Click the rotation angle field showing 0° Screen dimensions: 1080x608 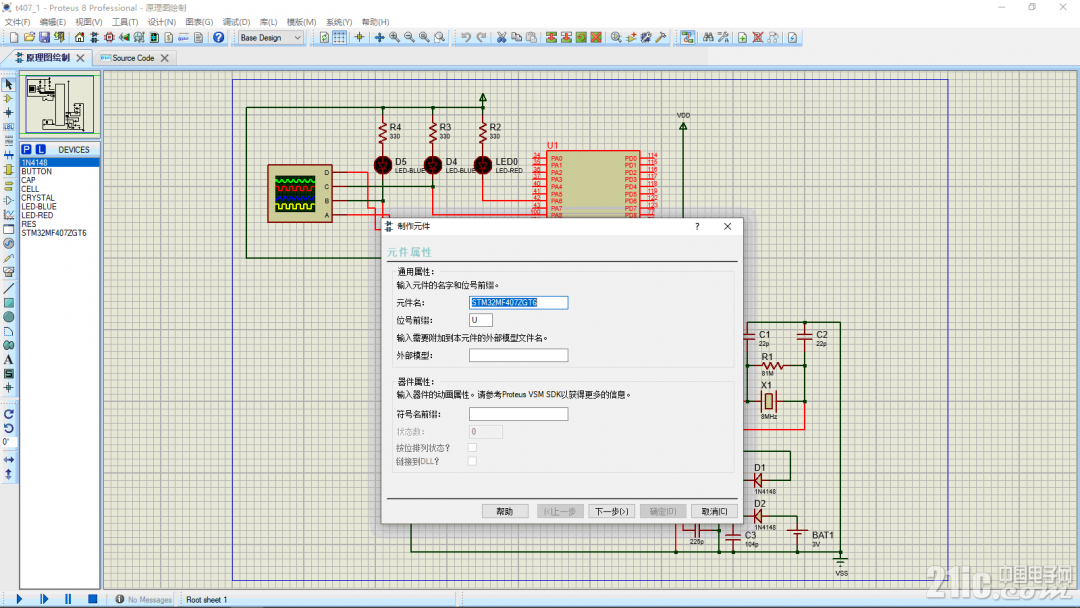point(7,442)
